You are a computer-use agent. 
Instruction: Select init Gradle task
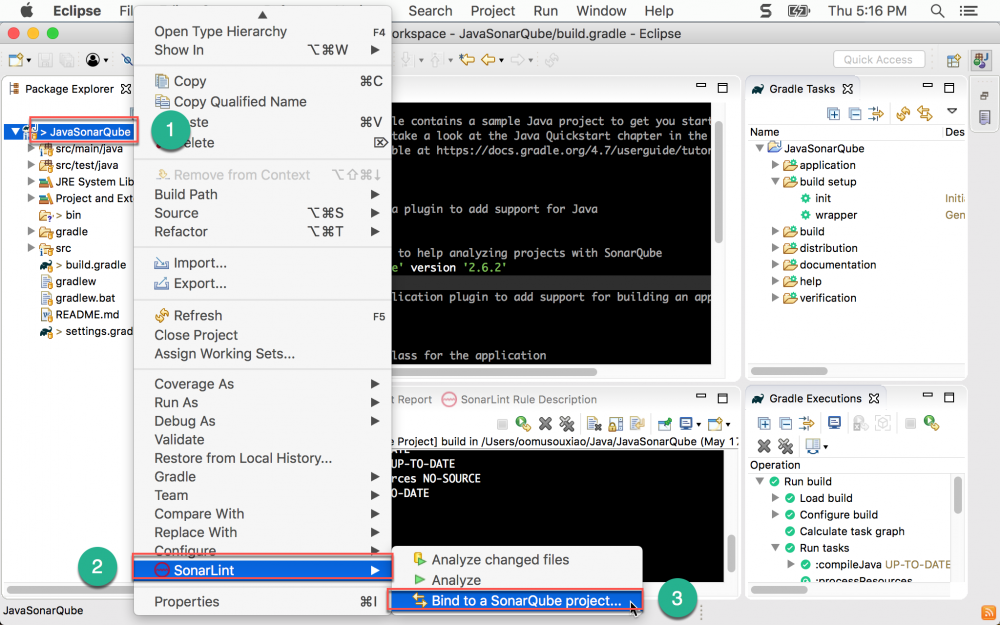[x=823, y=198]
